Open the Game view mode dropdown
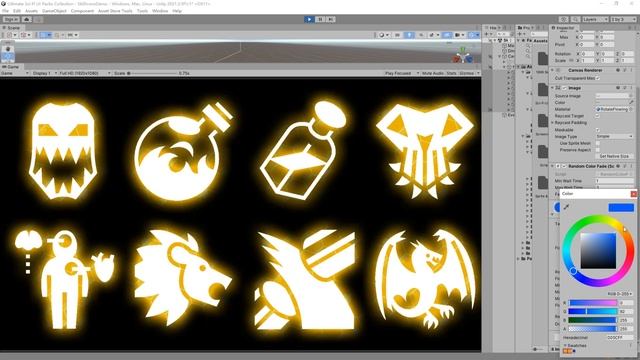 point(15,73)
